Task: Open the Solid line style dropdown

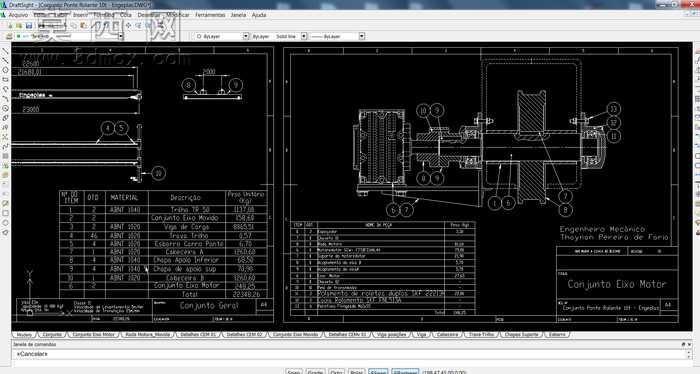Action: 304,36
